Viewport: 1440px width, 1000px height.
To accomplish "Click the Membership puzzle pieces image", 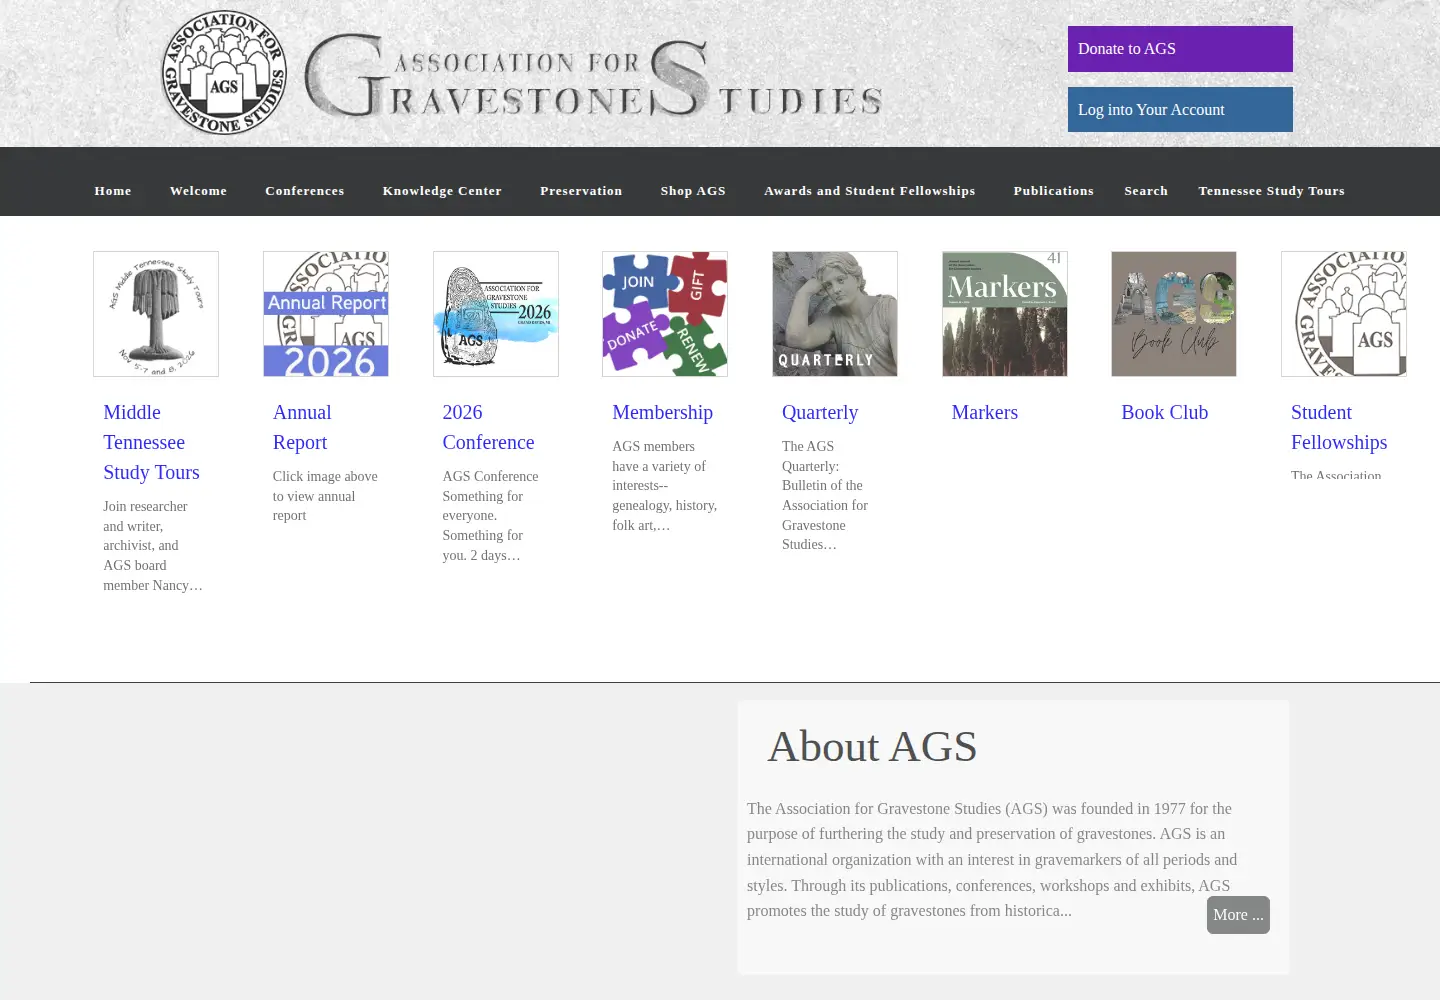I will pos(665,314).
